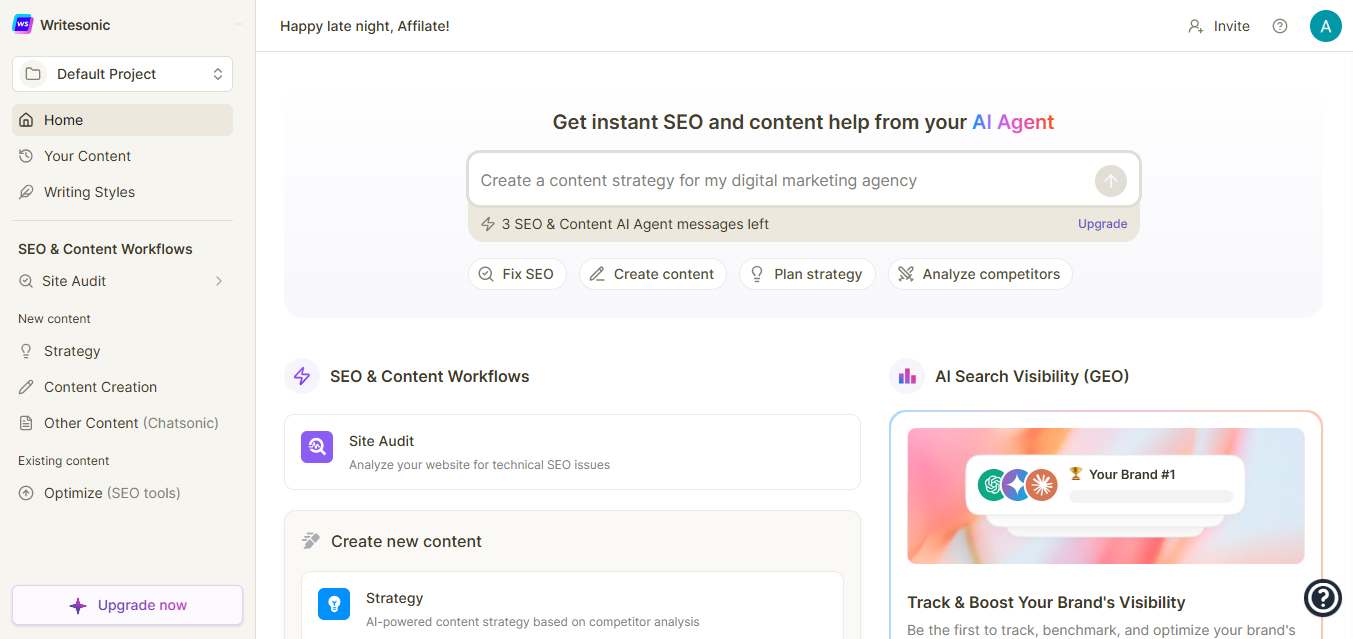
Task: Click the 'Happy late night, Affilate!' greeting
Action: (x=365, y=26)
